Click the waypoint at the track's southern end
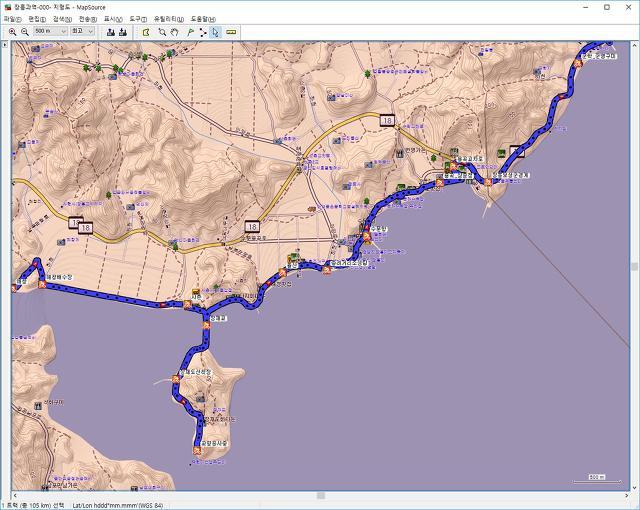This screenshot has height=510, width=640. pos(197,450)
